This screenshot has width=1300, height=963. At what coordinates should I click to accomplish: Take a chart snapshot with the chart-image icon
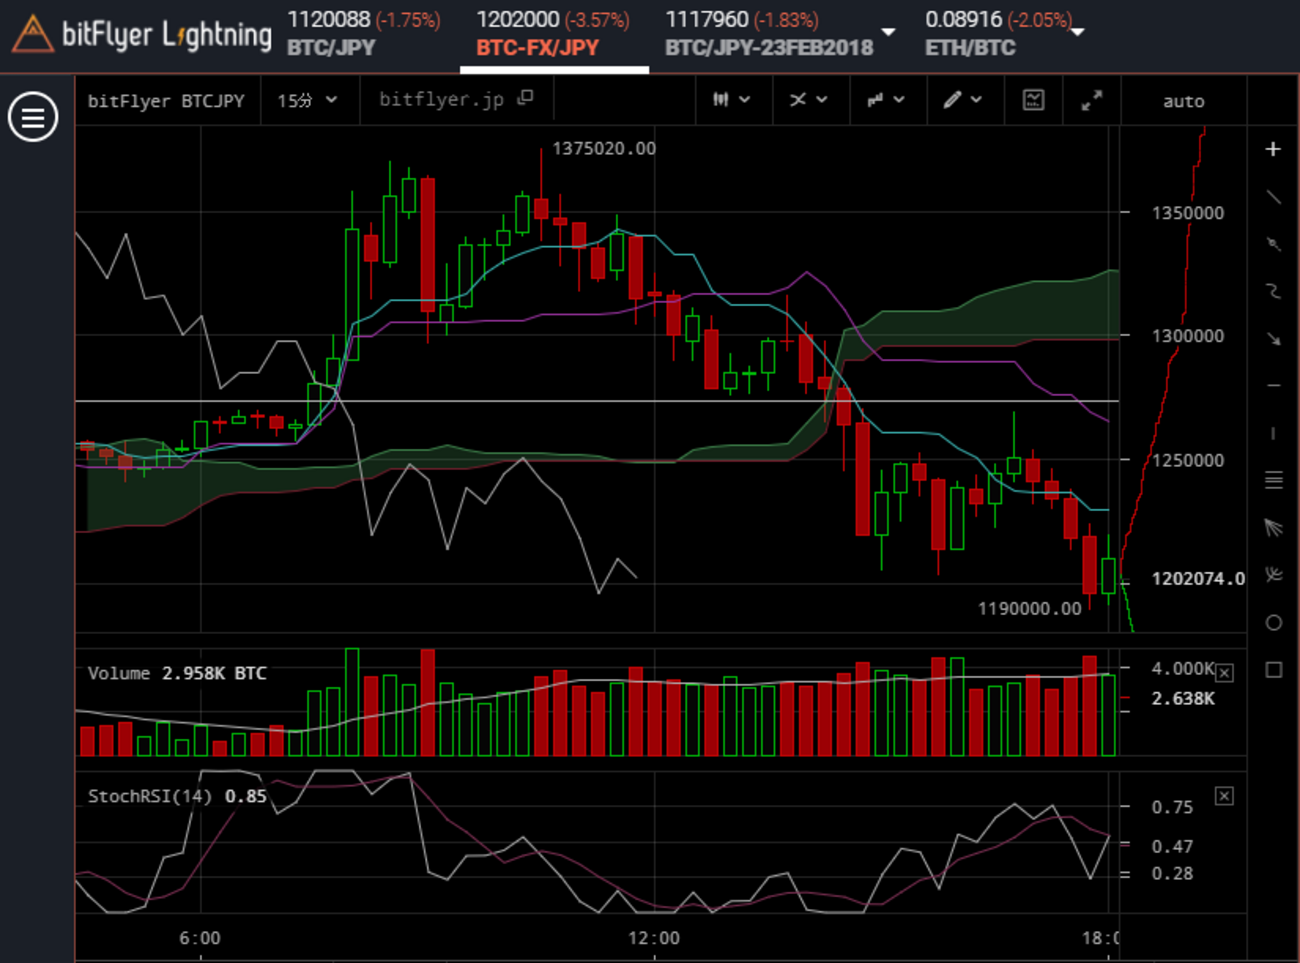[x=1033, y=99]
